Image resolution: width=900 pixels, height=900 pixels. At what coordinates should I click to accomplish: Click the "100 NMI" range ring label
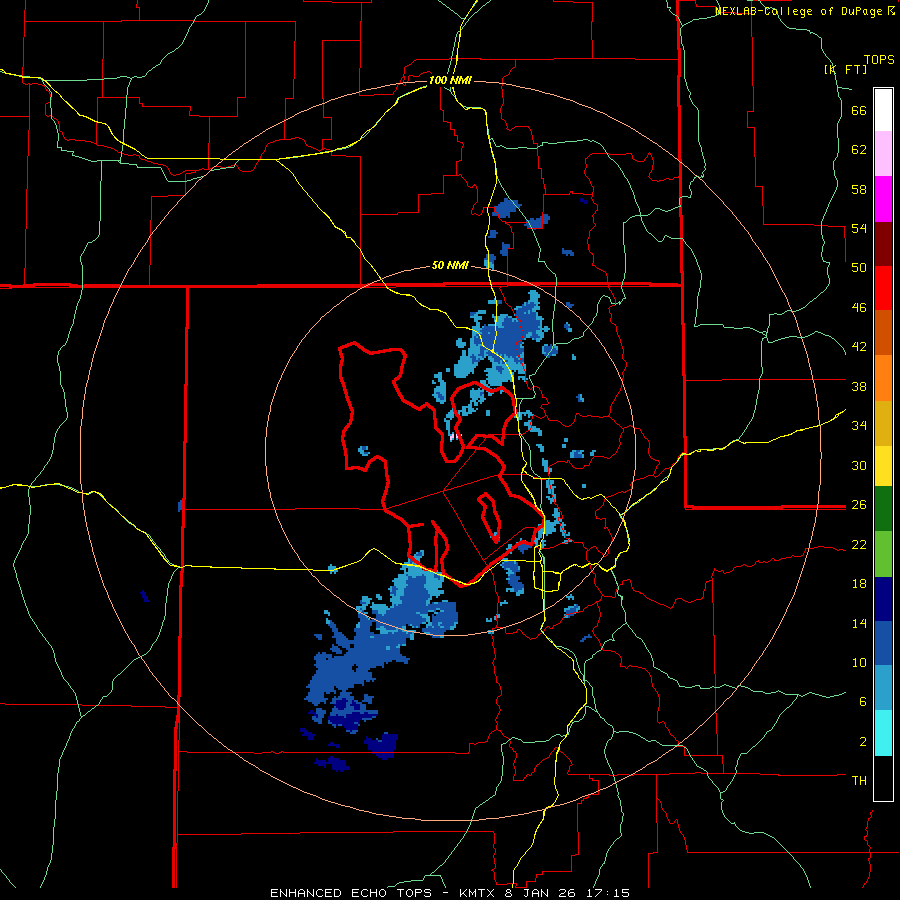click(x=450, y=80)
